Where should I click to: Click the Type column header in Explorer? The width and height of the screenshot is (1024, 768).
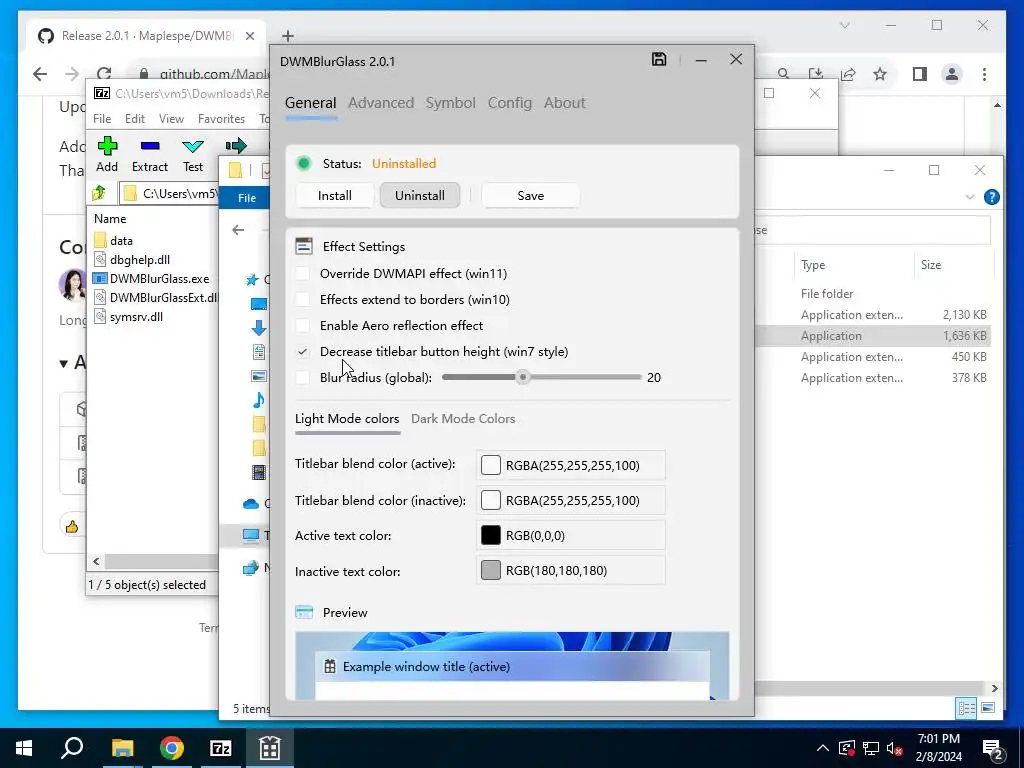[x=813, y=264]
